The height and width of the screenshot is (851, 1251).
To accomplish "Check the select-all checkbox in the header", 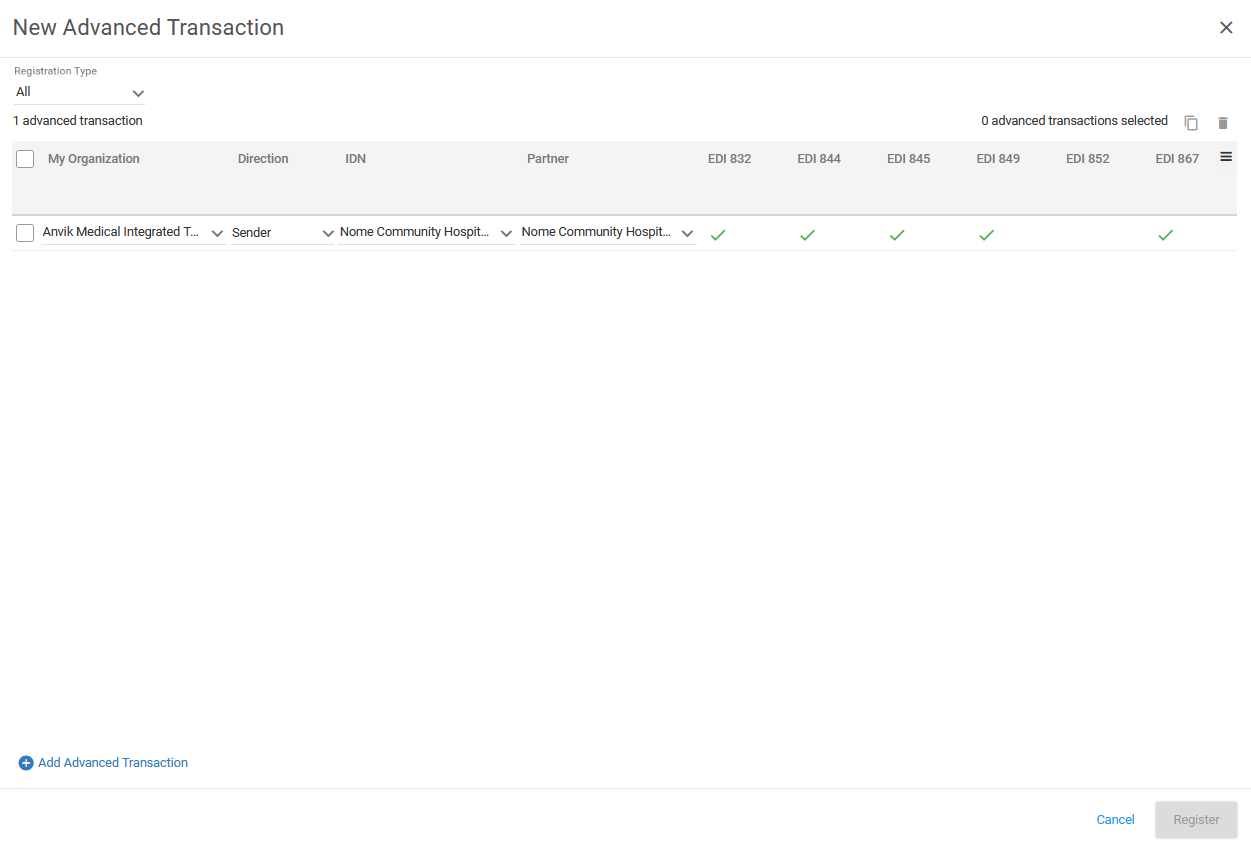I will pos(24,158).
